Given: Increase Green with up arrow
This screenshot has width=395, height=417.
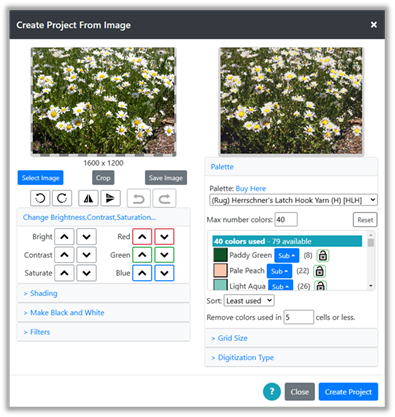Looking at the screenshot, I should (142, 255).
